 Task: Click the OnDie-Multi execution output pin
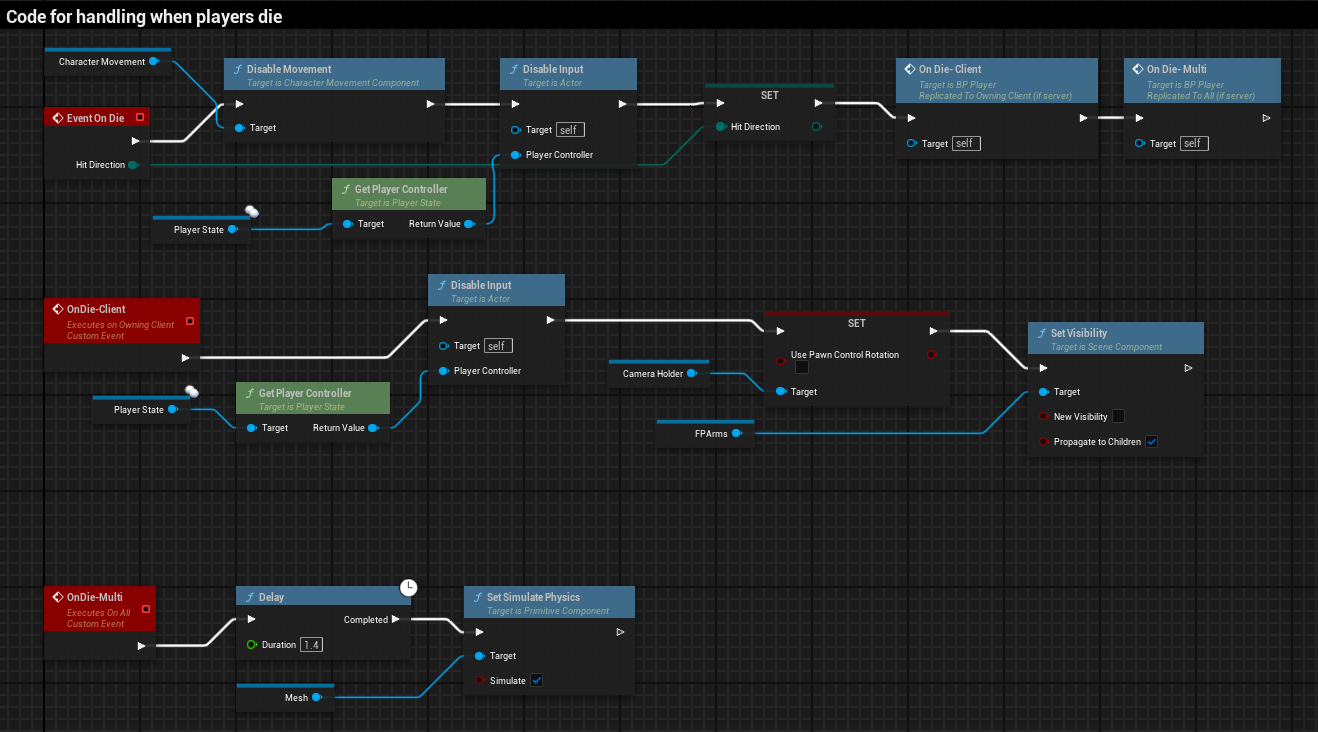pos(143,646)
